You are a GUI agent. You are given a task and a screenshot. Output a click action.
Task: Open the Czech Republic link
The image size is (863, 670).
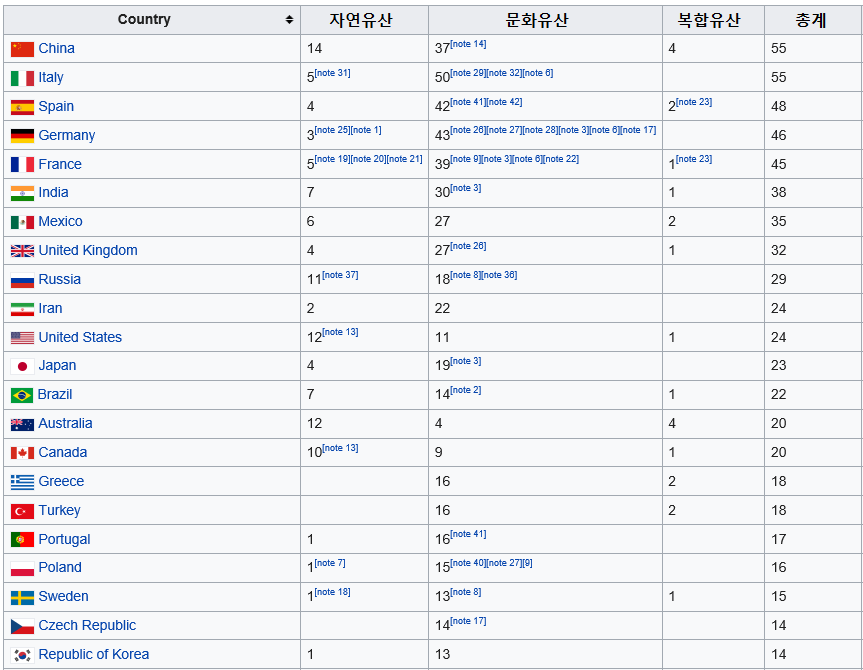[x=87, y=626]
